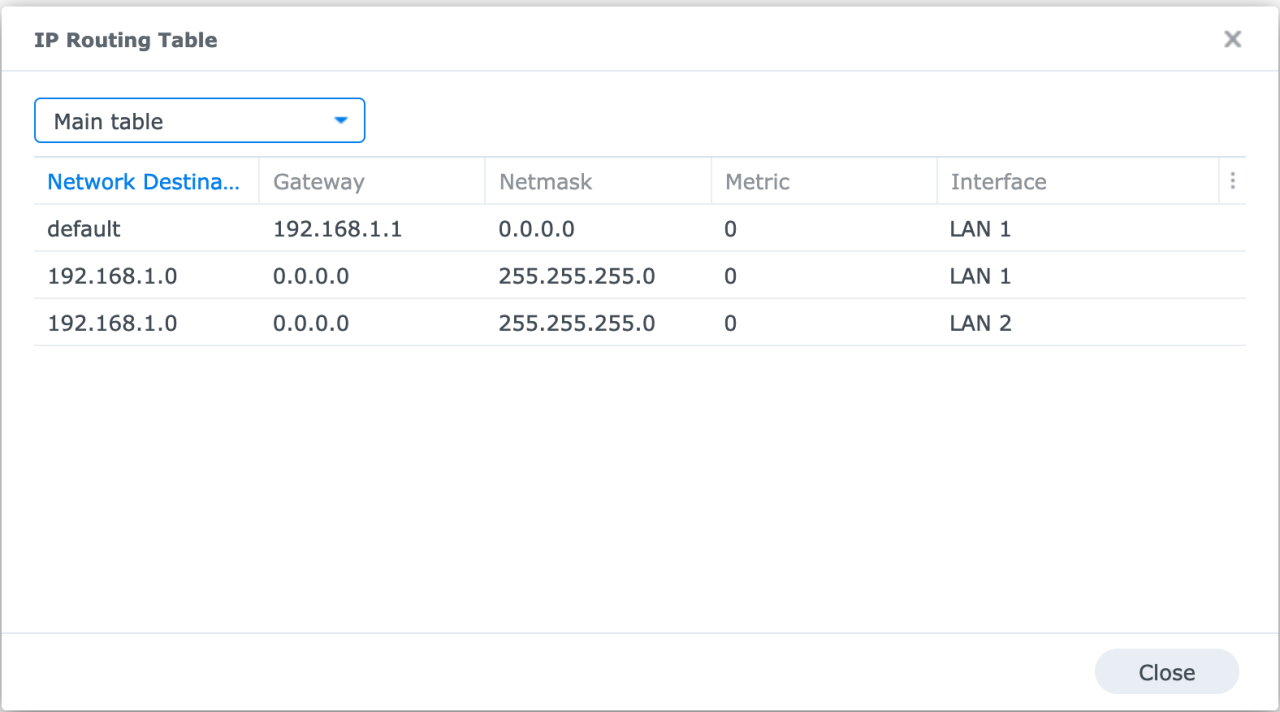Click the metric value of the default route
1280x712 pixels.
coord(730,229)
